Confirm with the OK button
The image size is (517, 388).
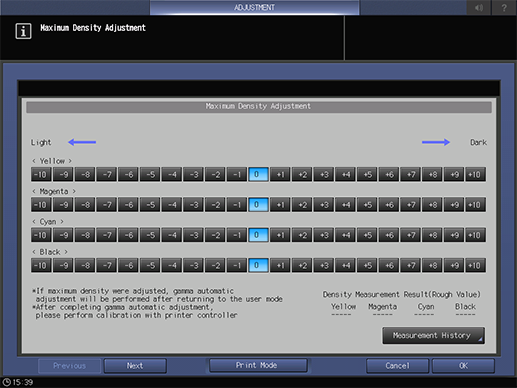[x=463, y=366]
